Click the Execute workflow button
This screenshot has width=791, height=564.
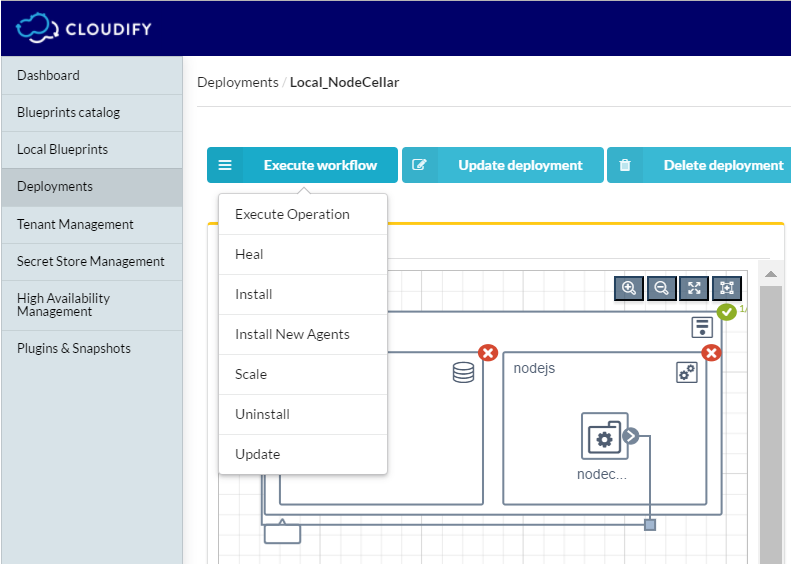(302, 165)
